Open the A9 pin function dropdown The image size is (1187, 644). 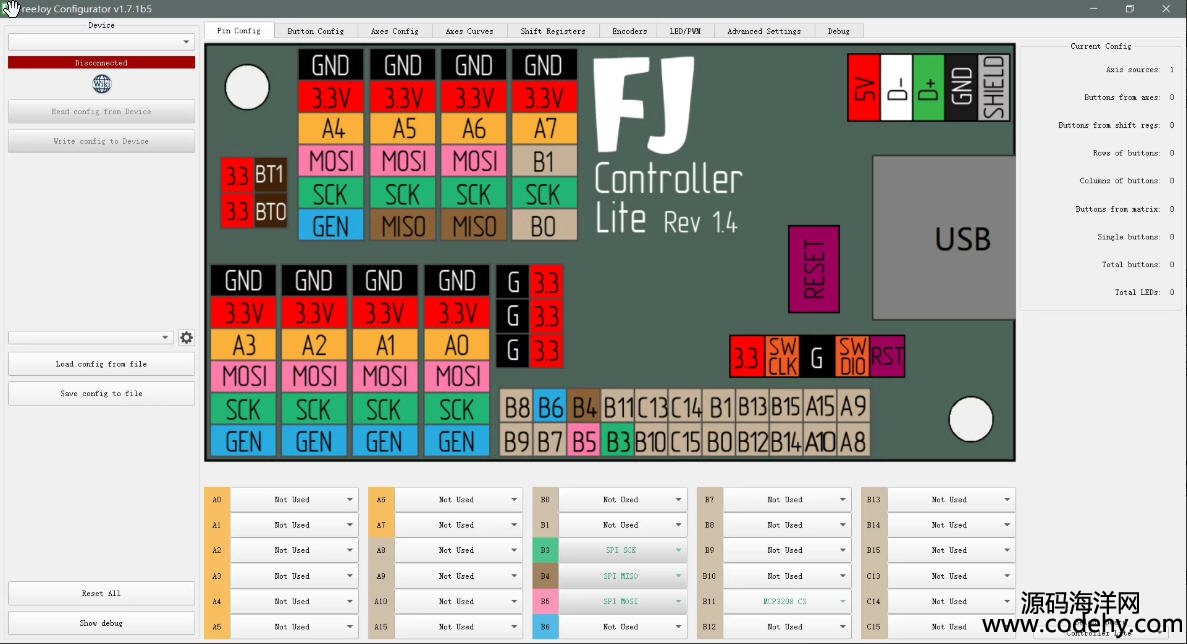[x=457, y=576]
